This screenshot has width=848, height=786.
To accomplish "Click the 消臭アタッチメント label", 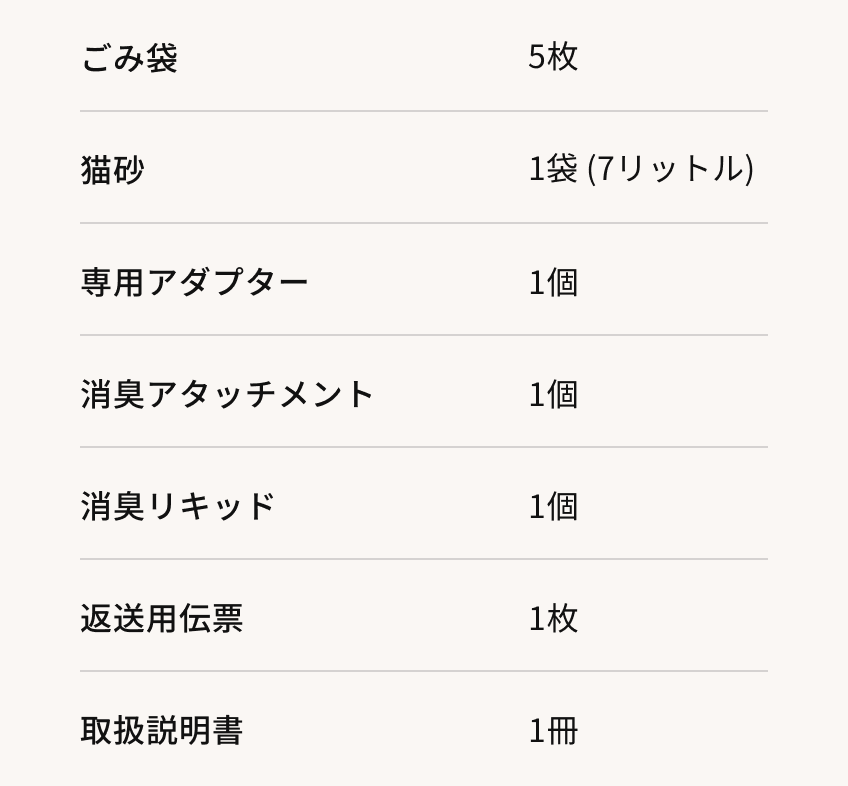I will pos(227,394).
